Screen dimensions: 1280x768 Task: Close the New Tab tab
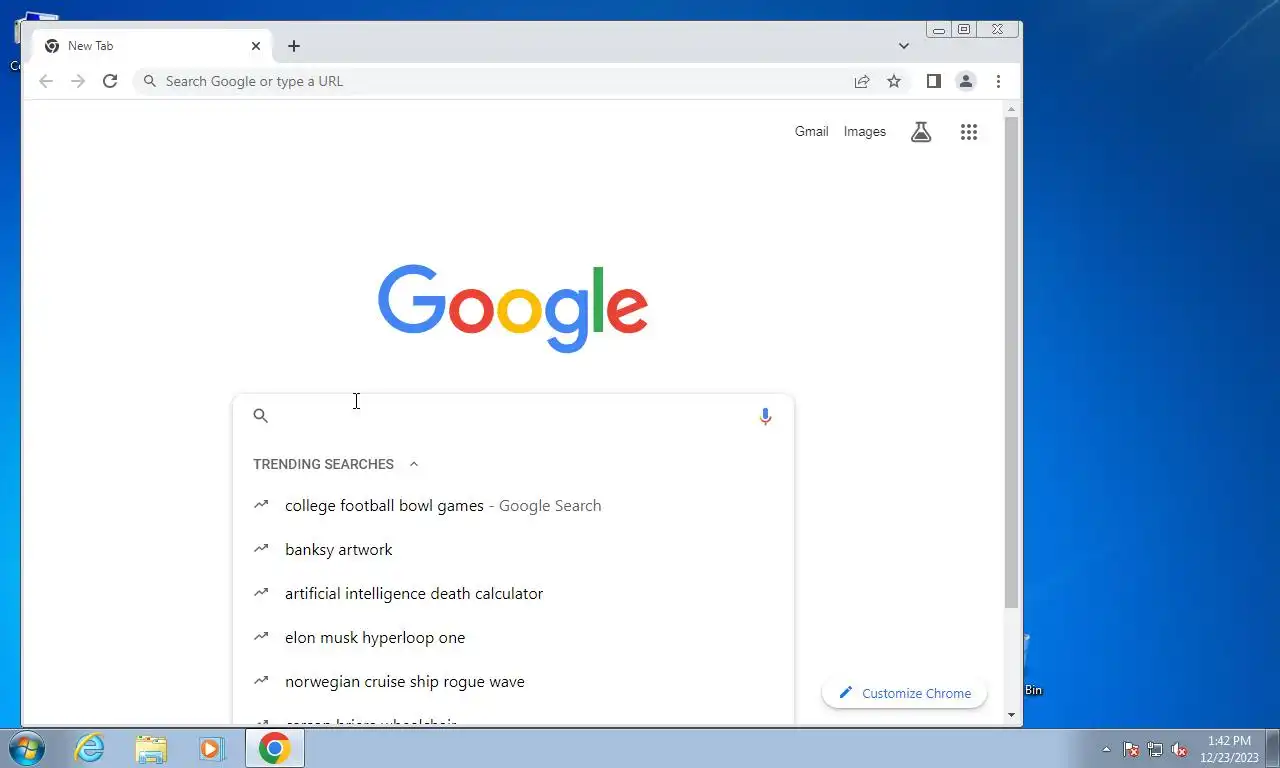[255, 46]
